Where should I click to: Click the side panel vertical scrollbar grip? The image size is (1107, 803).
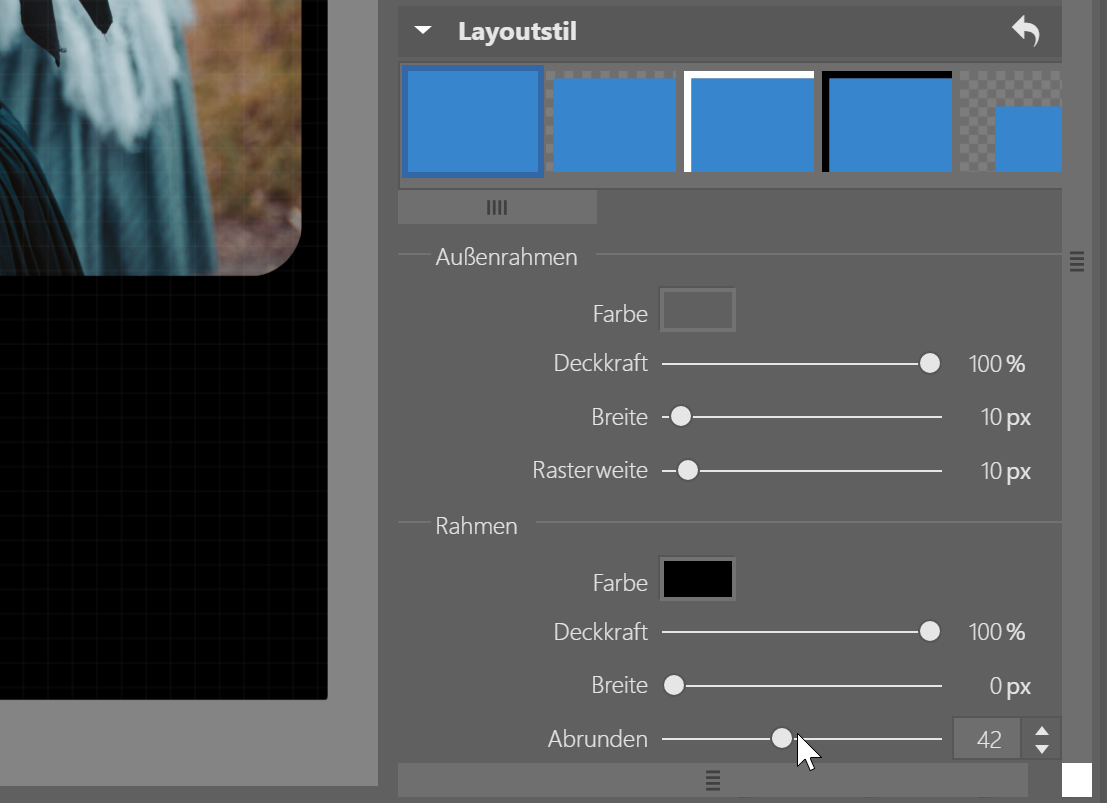[1077, 262]
